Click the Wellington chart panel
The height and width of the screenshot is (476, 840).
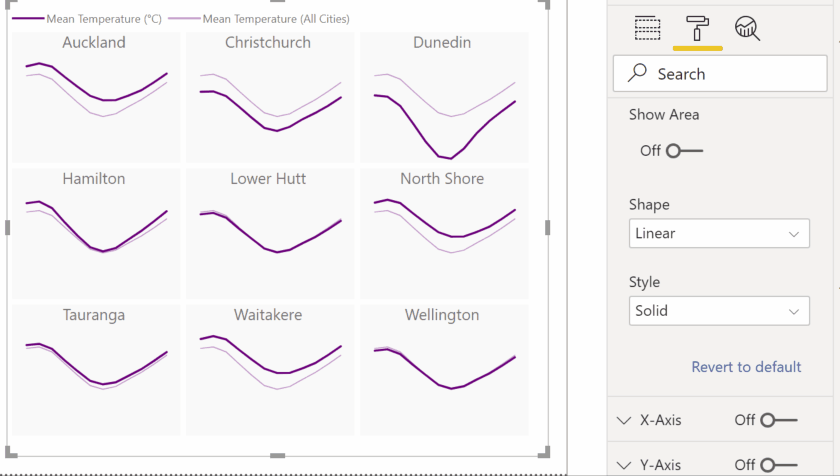(444, 370)
